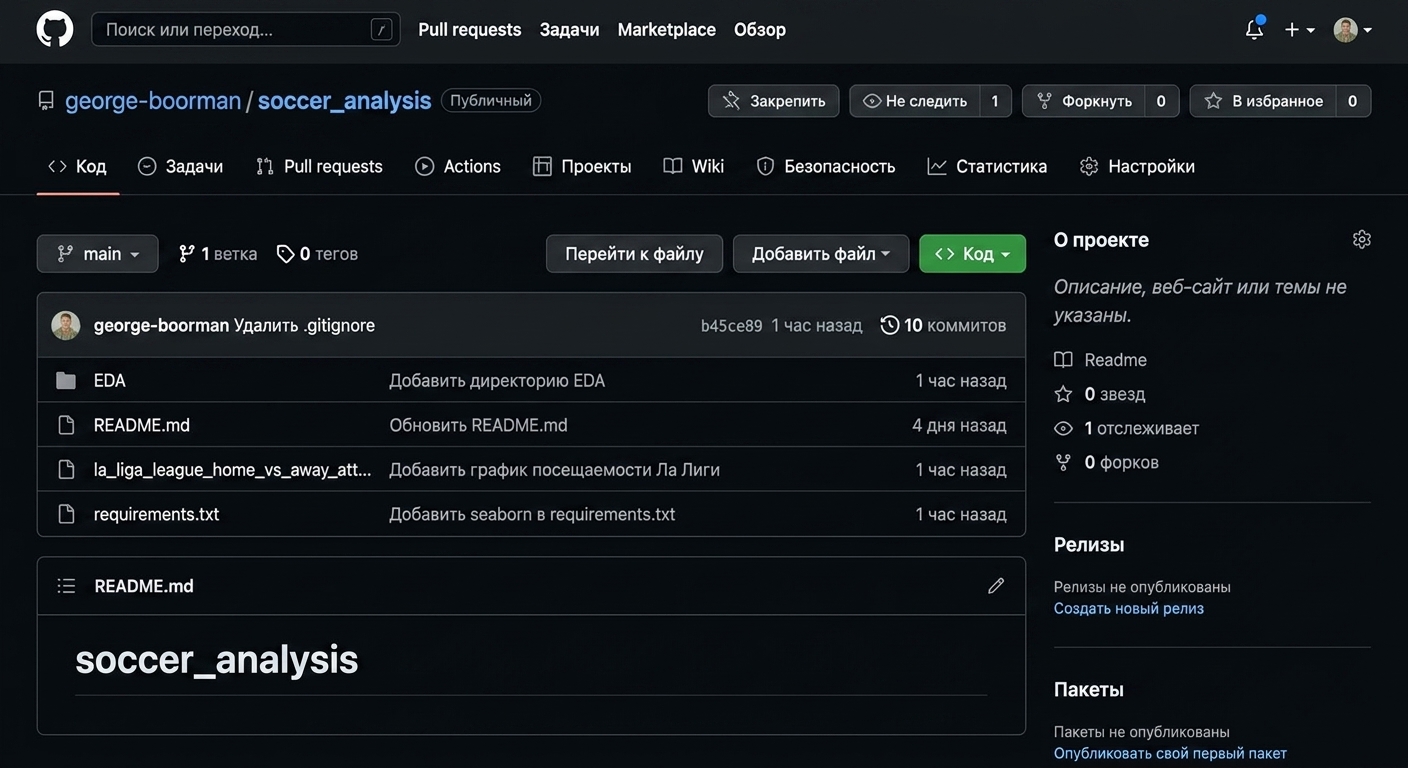Open the Релизы section heading
Image resolution: width=1408 pixels, height=768 pixels.
point(1089,545)
